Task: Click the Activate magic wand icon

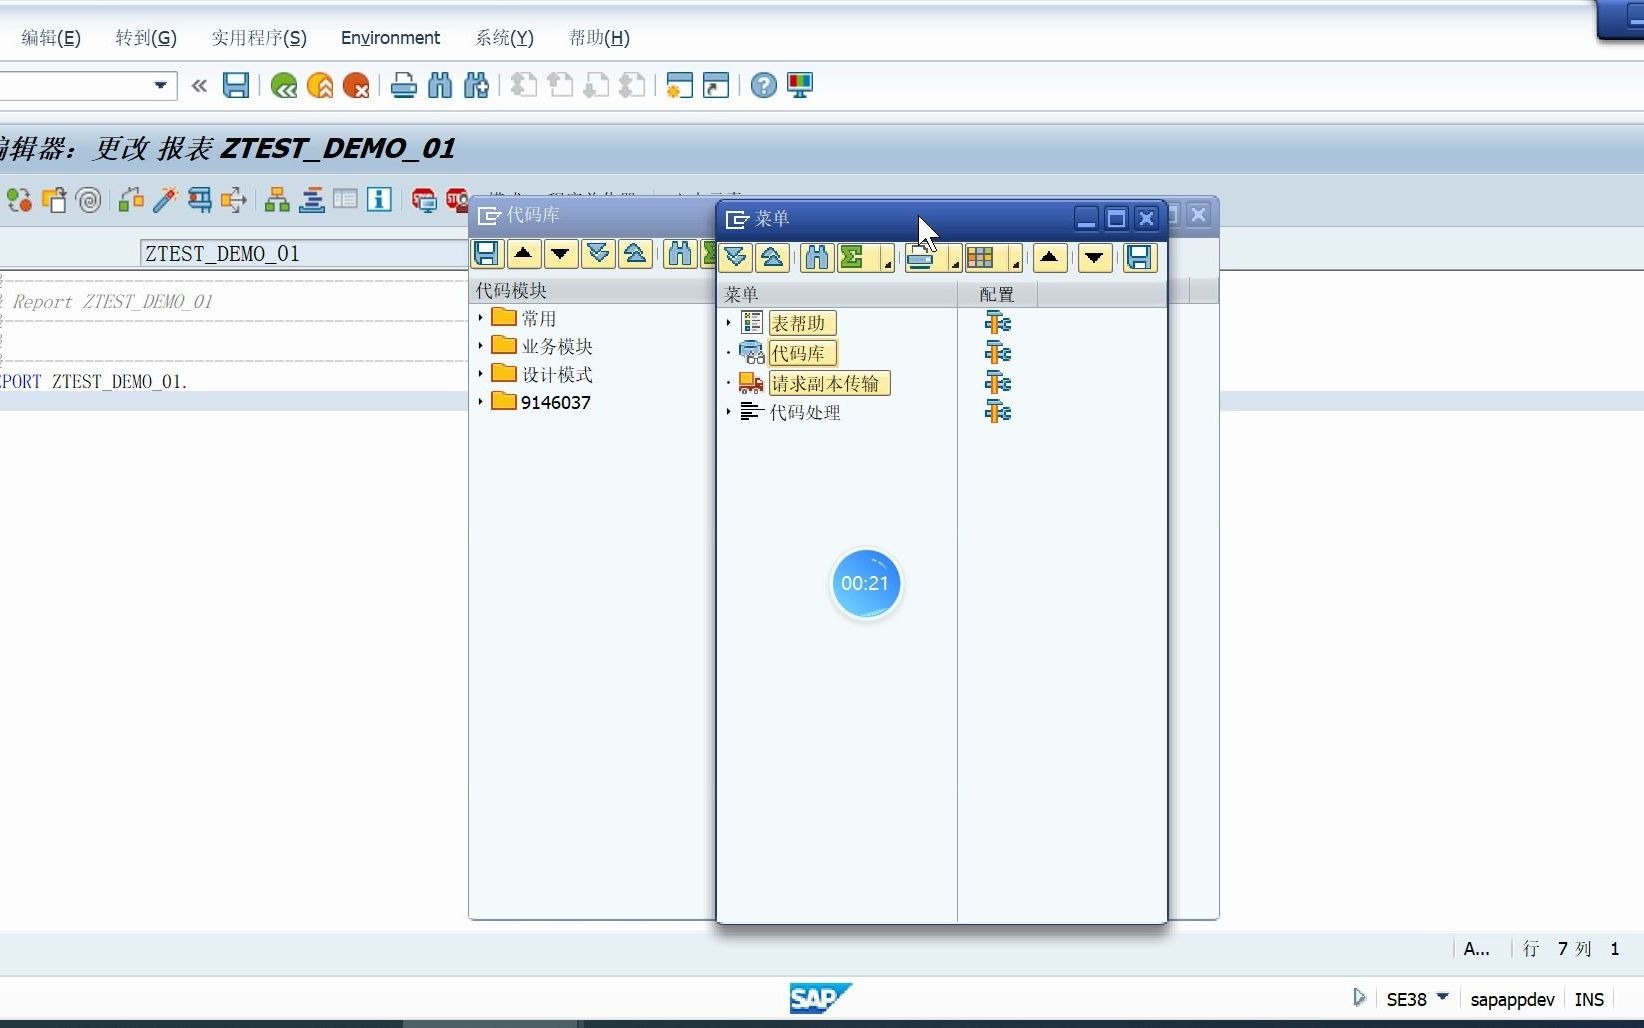Action: click(165, 200)
